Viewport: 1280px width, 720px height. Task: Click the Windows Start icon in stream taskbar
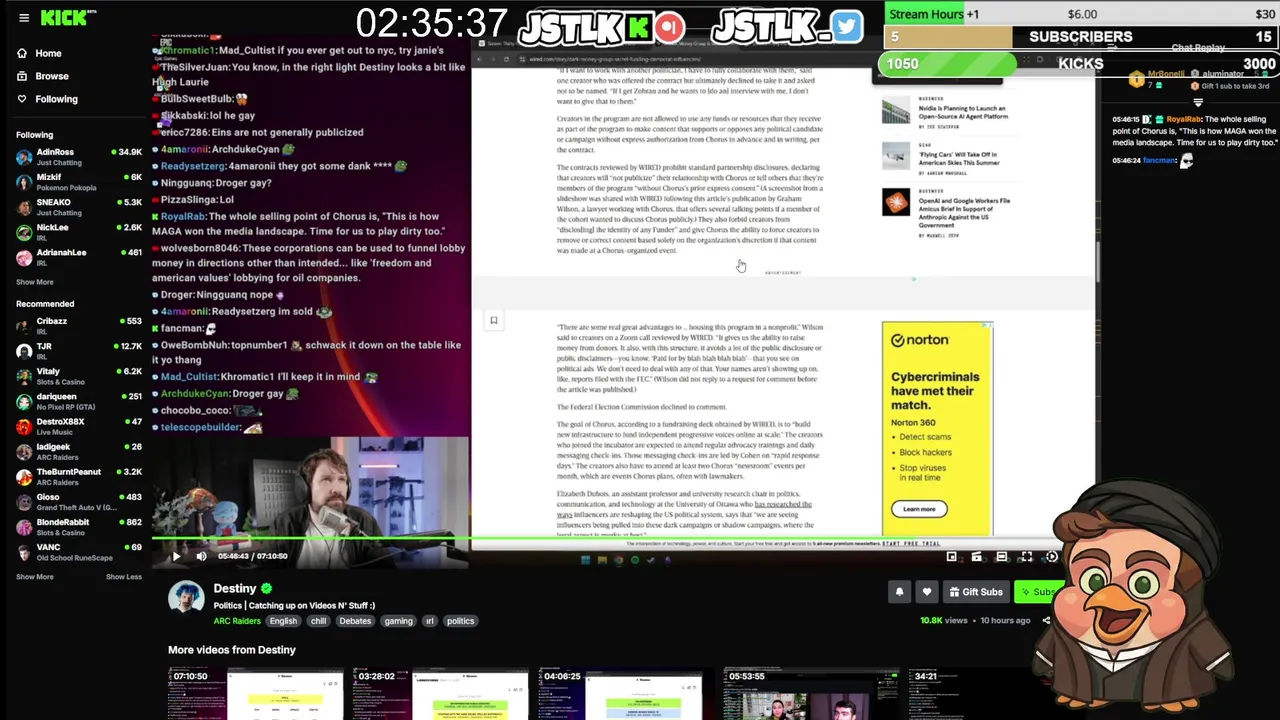[586, 560]
